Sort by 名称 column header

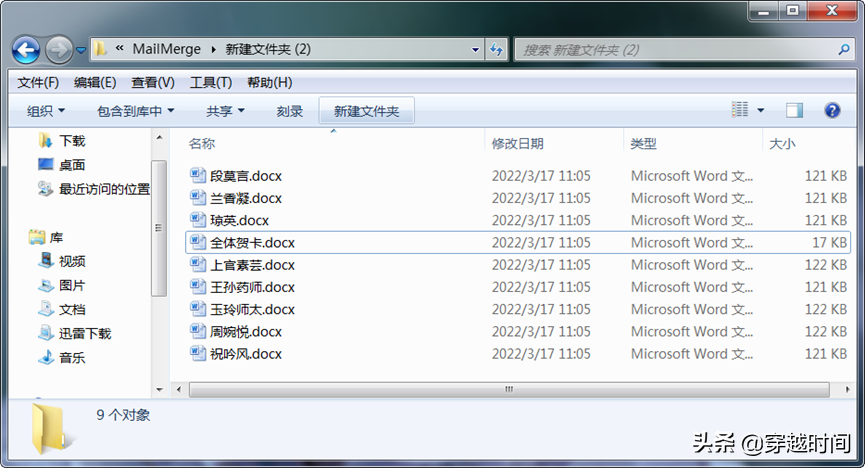[x=202, y=143]
